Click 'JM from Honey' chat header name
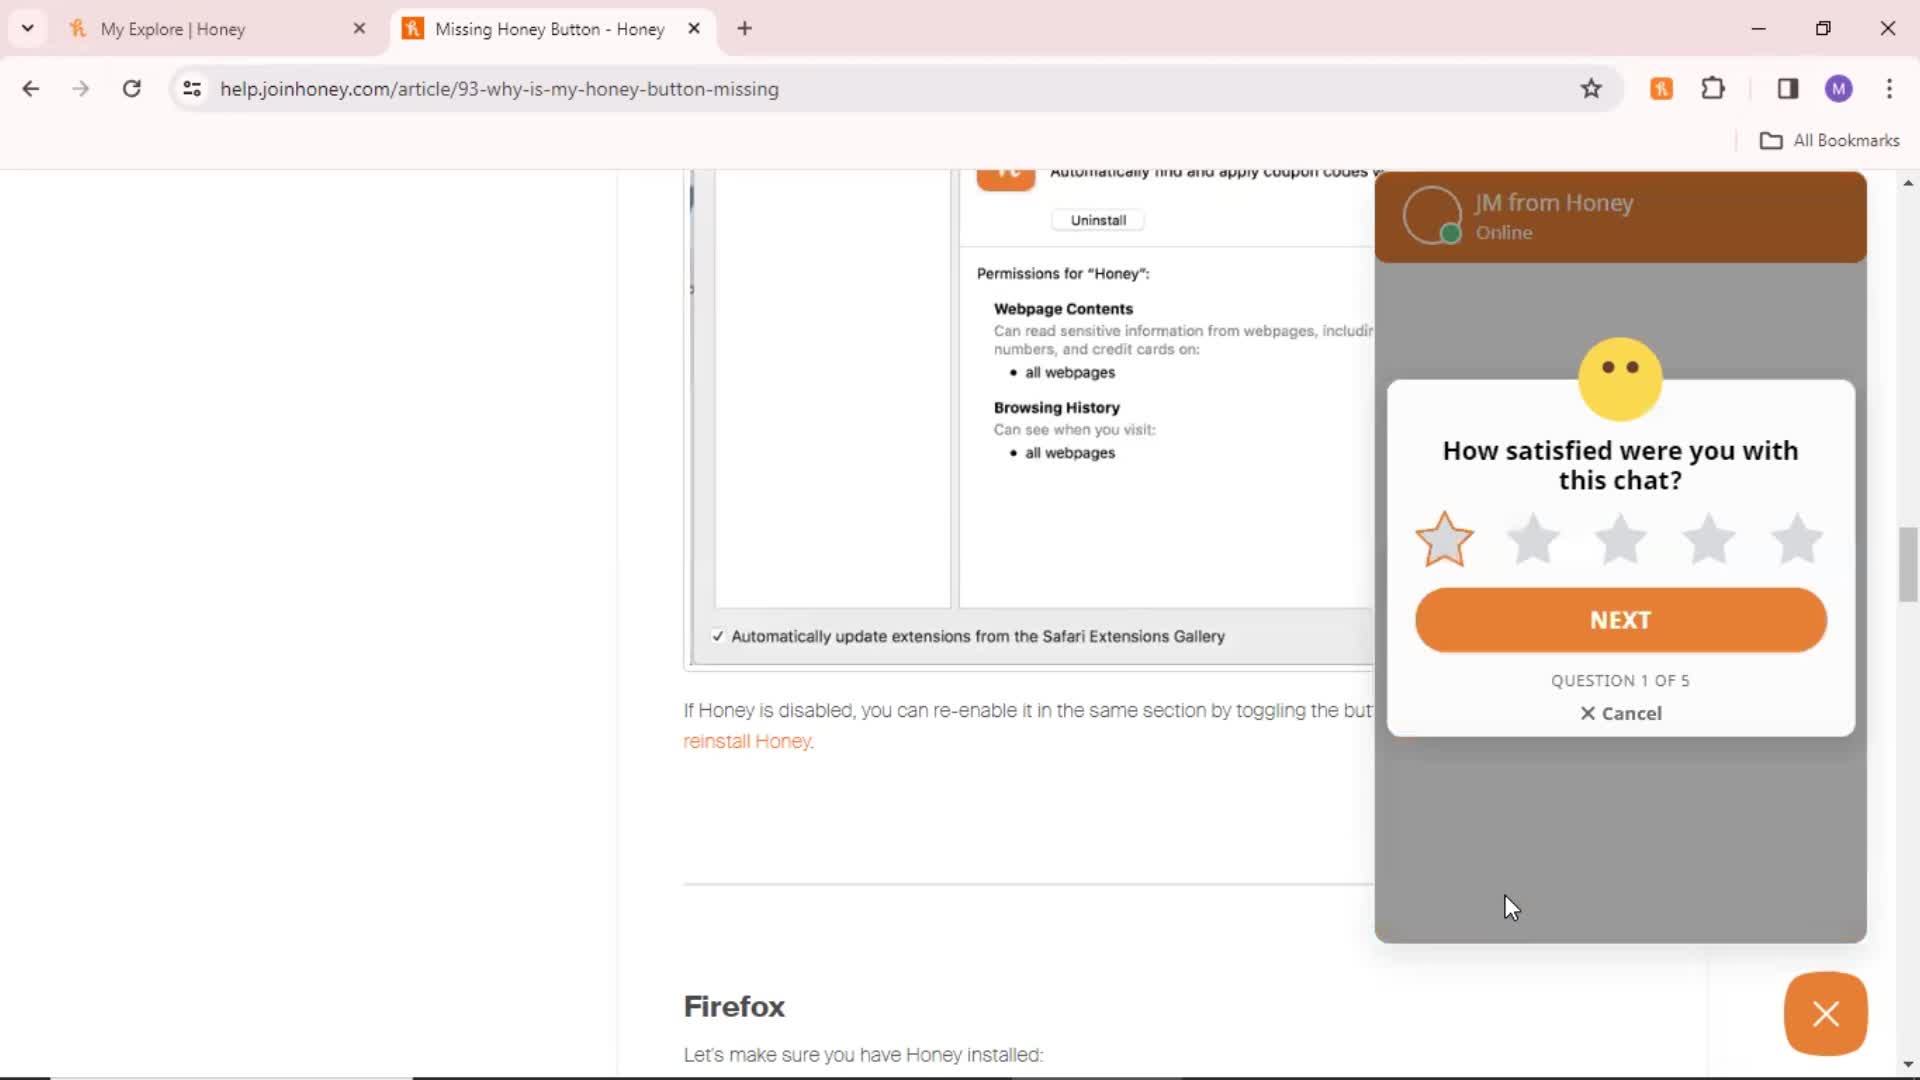Viewport: 1920px width, 1080px height. tap(1554, 203)
